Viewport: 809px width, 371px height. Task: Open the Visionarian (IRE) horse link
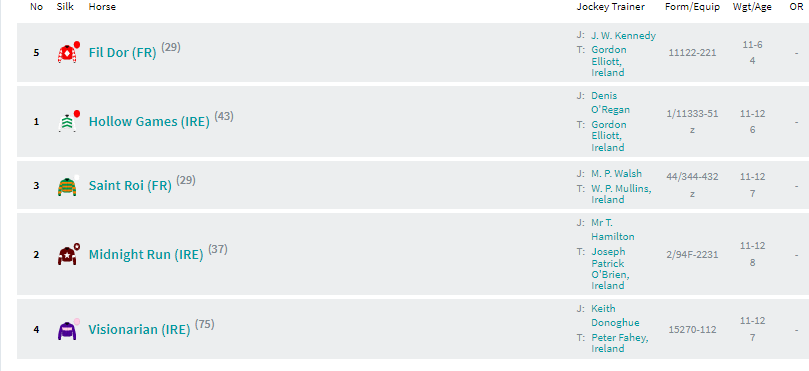(x=139, y=329)
